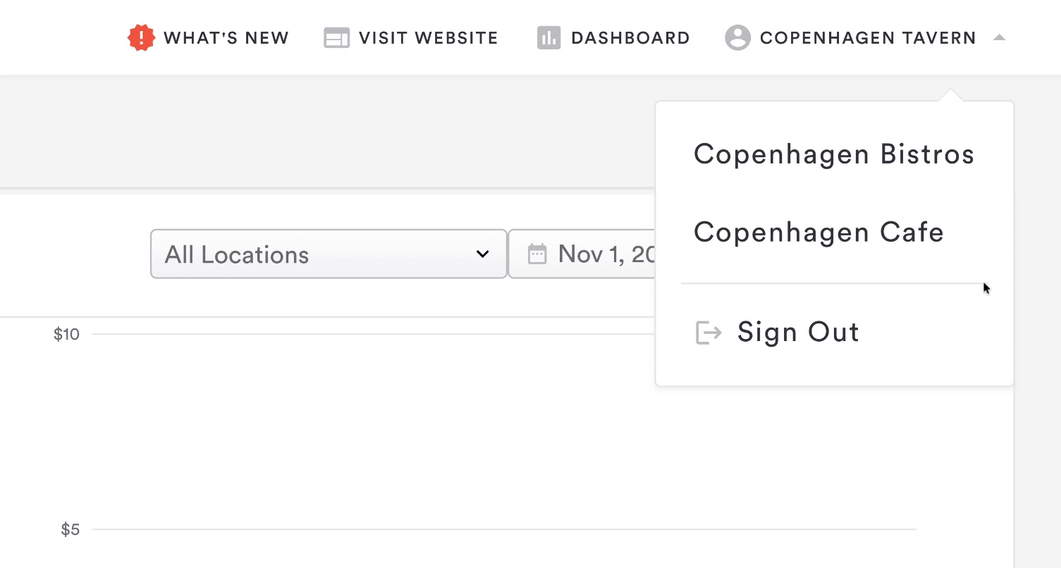Open the What's New text link
This screenshot has width=1061, height=568.
[226, 38]
